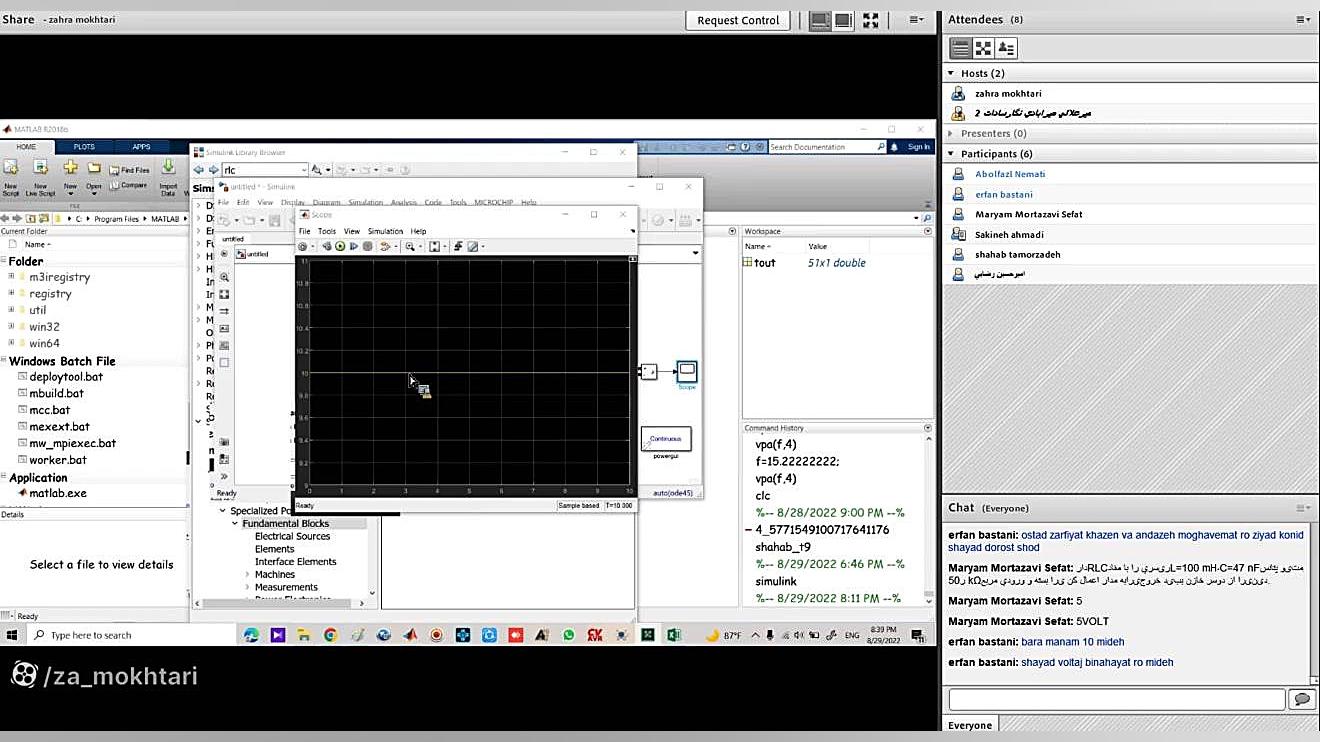
Task: Open Share pod options menu
Action: [916, 20]
